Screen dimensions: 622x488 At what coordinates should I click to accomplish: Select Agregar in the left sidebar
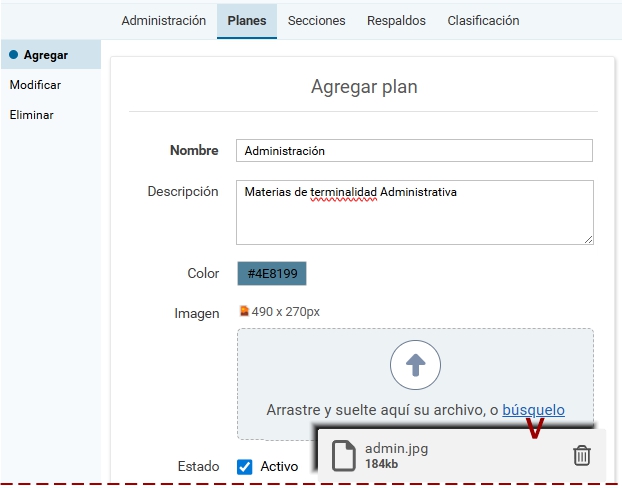tap(45, 55)
